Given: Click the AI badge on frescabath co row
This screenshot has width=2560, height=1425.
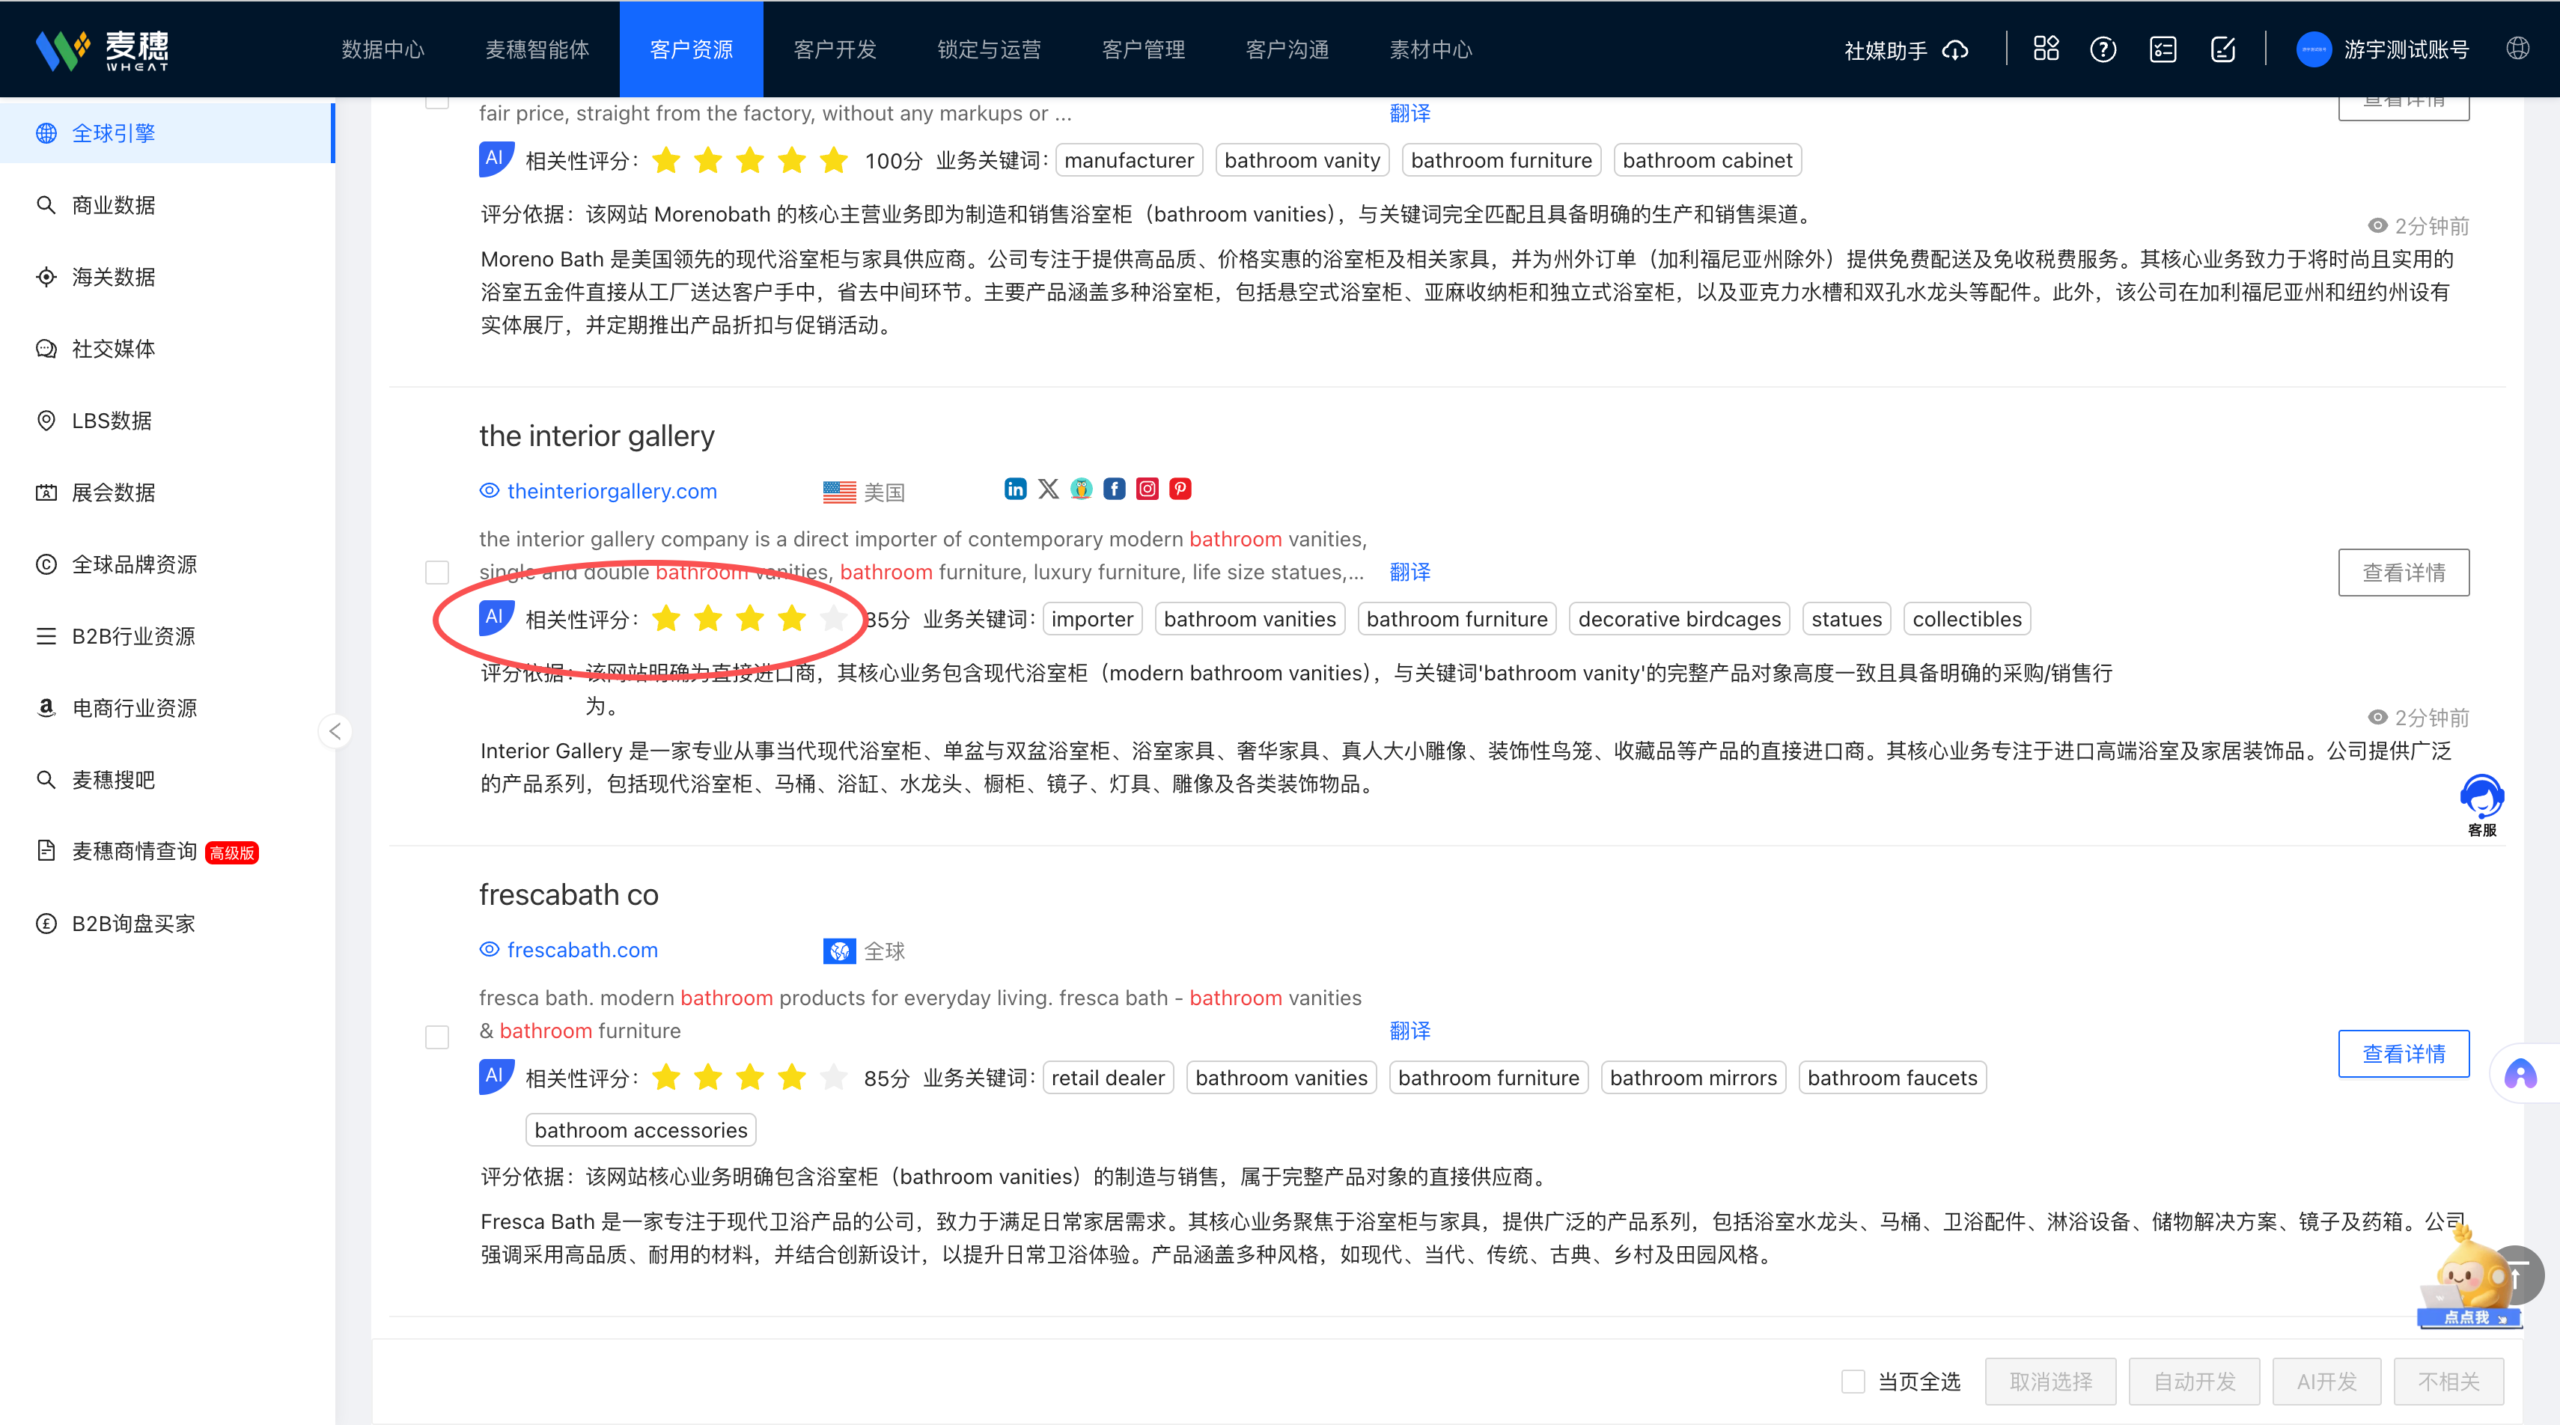Looking at the screenshot, I should pyautogui.click(x=496, y=1077).
